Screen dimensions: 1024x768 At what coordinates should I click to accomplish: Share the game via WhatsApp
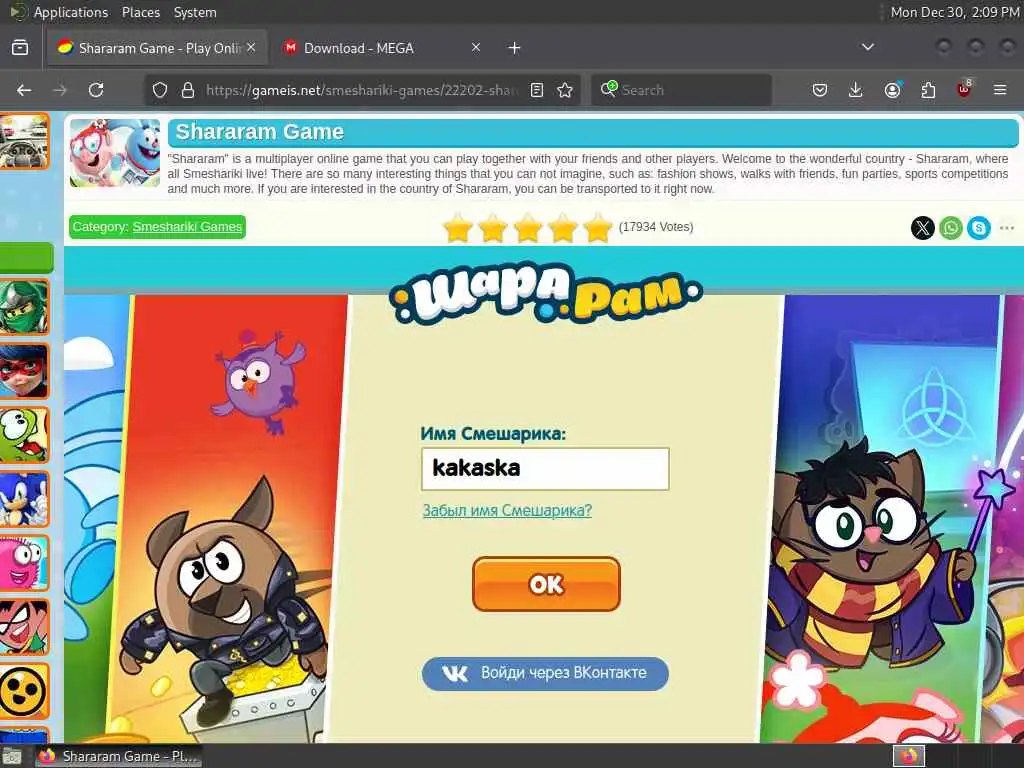pyautogui.click(x=951, y=228)
